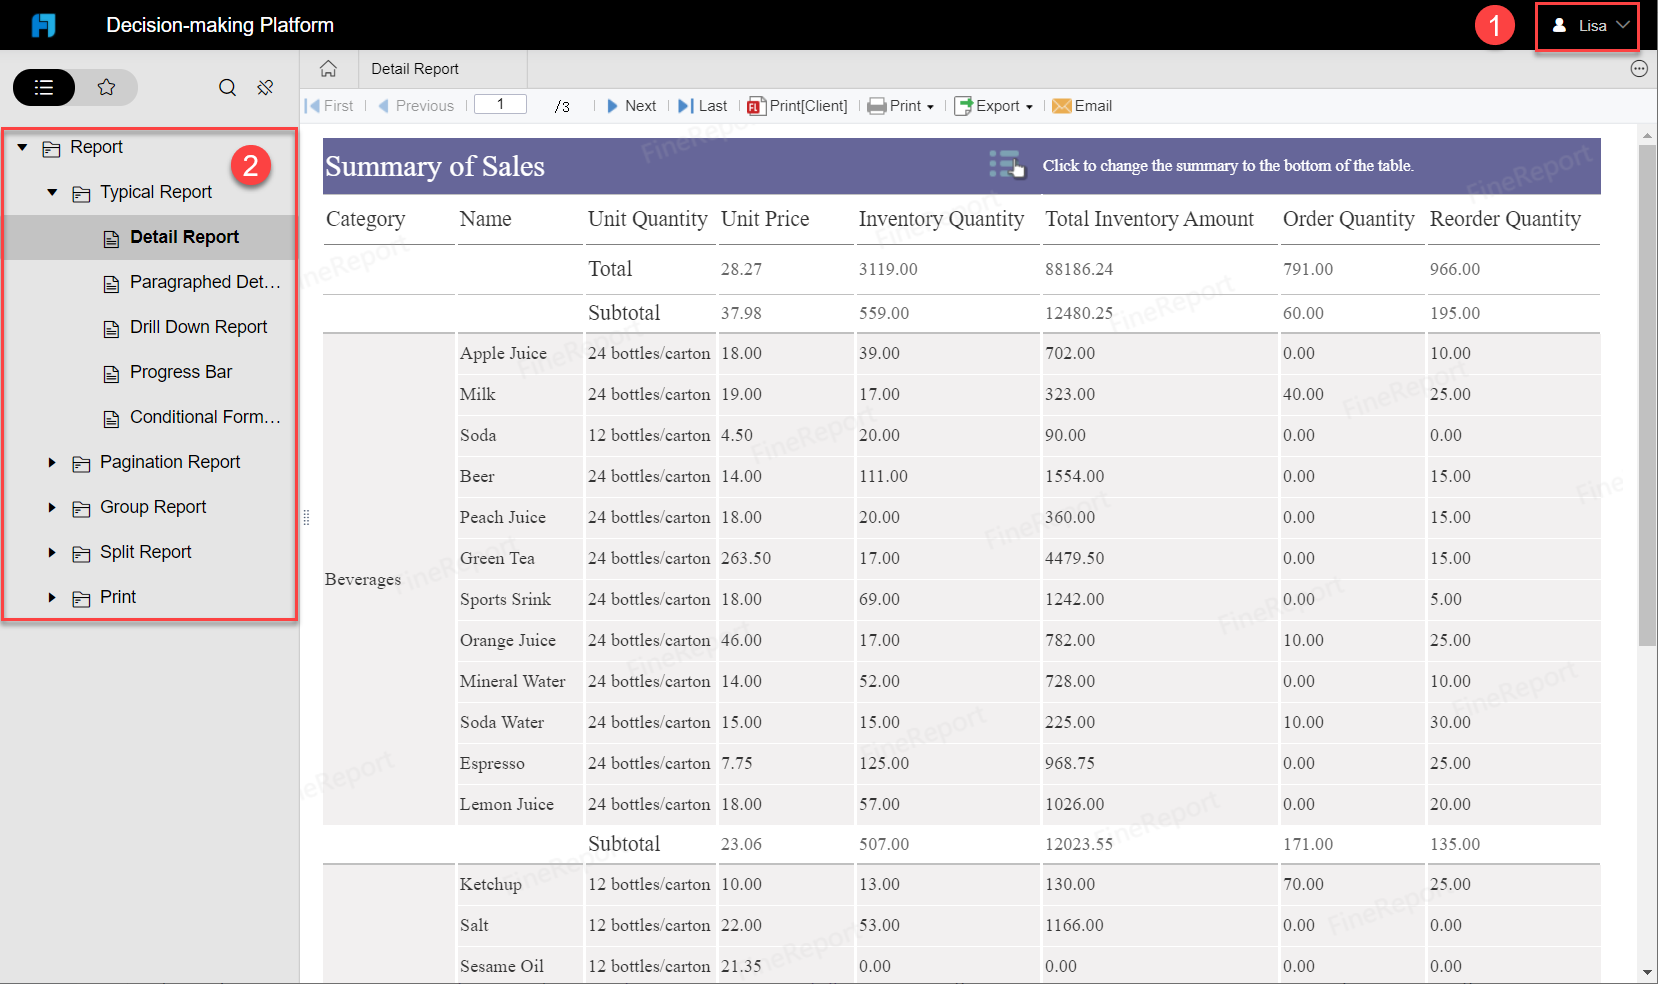Image resolution: width=1658 pixels, height=984 pixels.
Task: Toggle the directory list view button
Action: tap(44, 88)
